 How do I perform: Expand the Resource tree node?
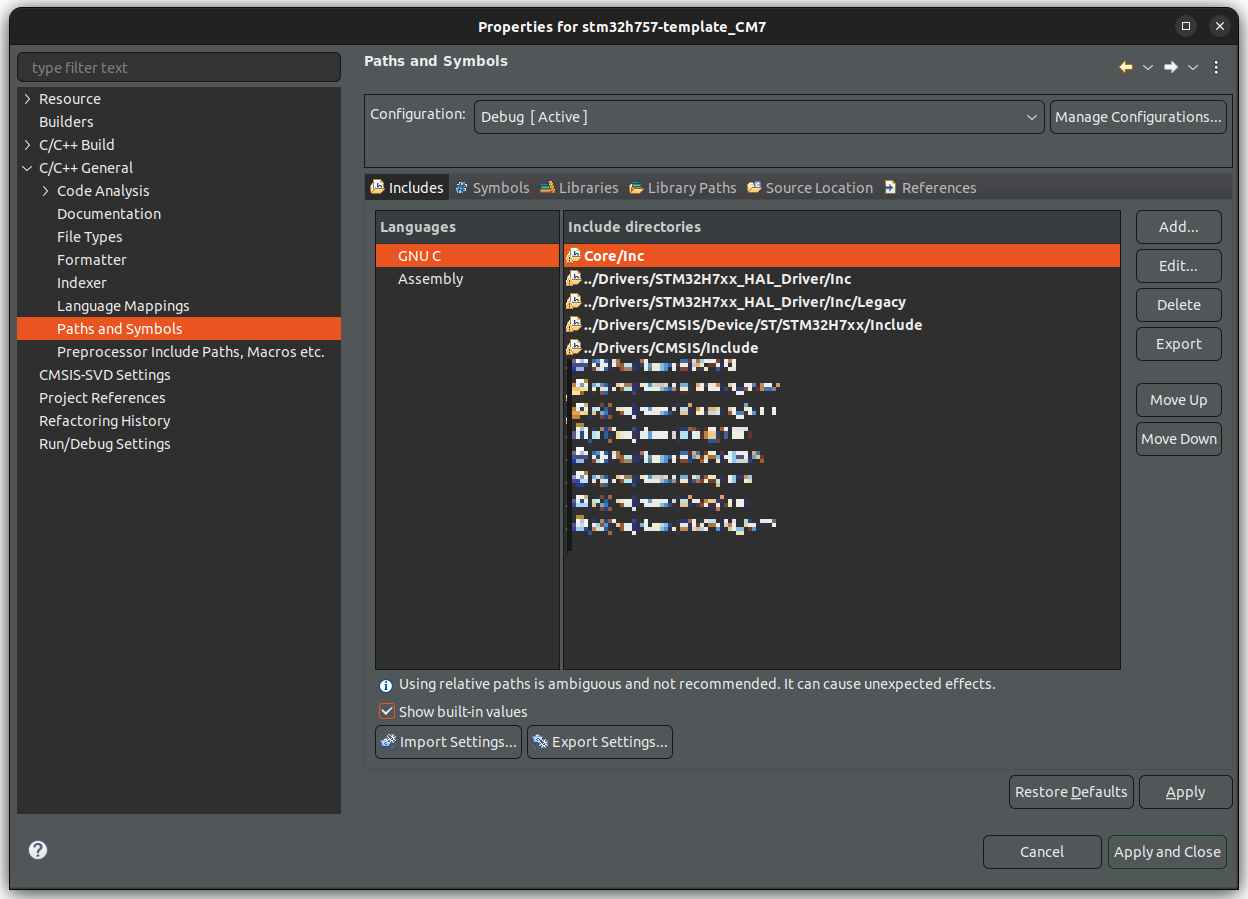28,99
